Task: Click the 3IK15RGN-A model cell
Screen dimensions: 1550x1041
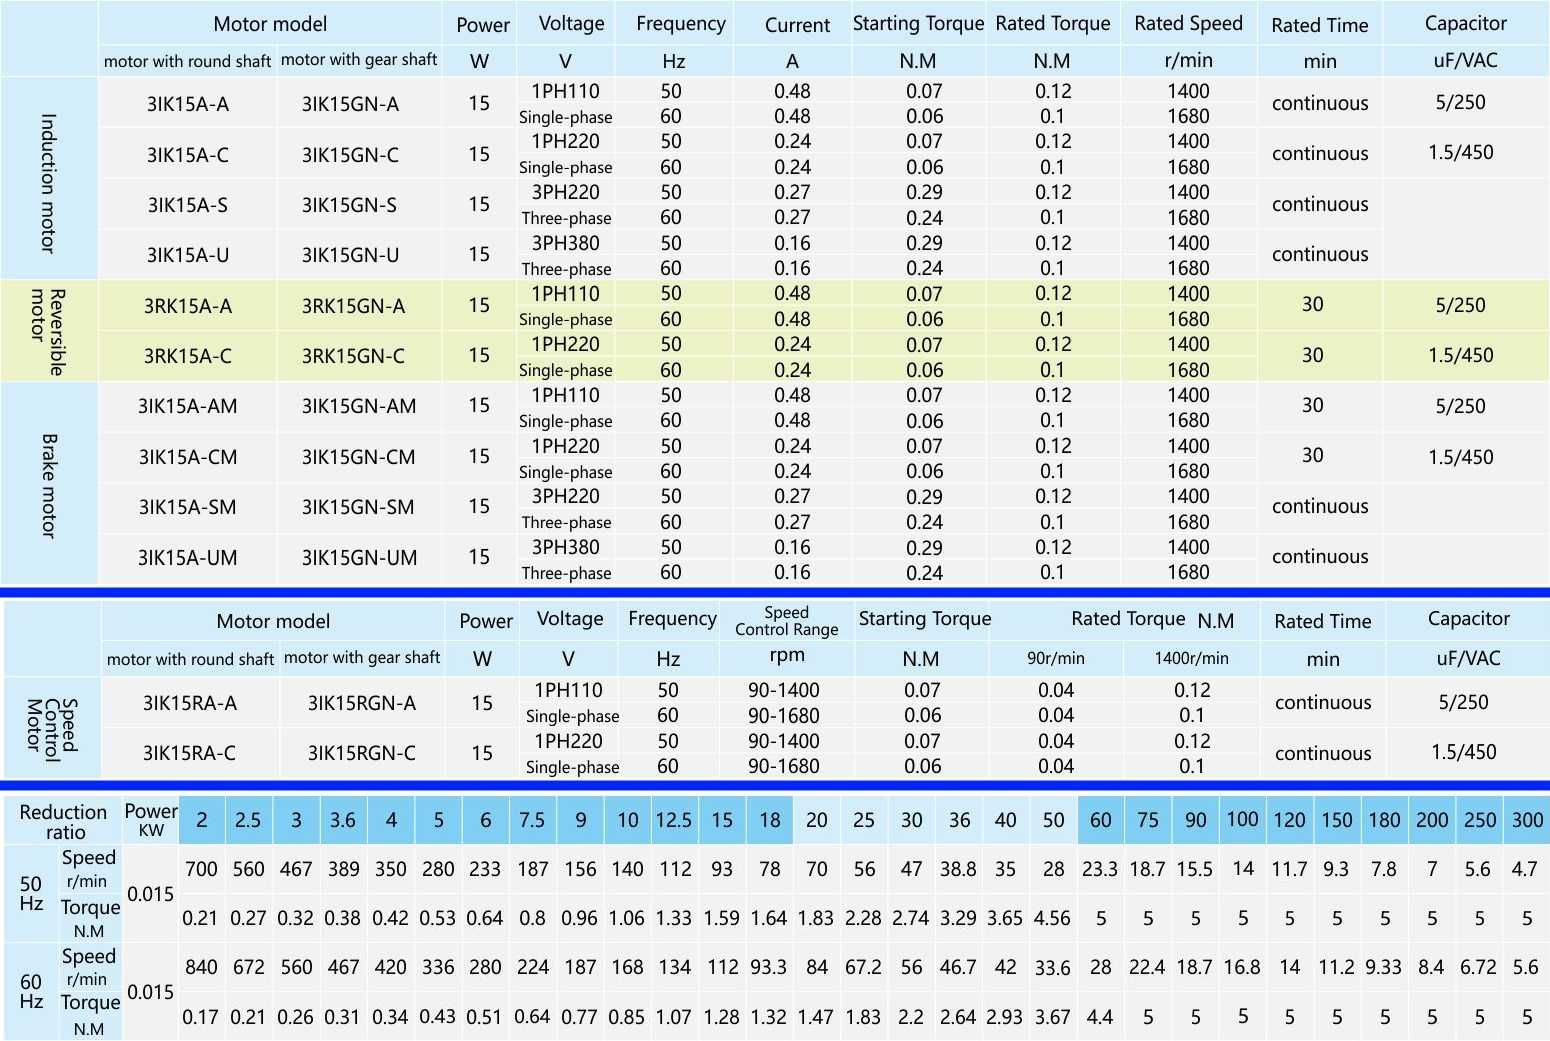Action: coord(361,703)
